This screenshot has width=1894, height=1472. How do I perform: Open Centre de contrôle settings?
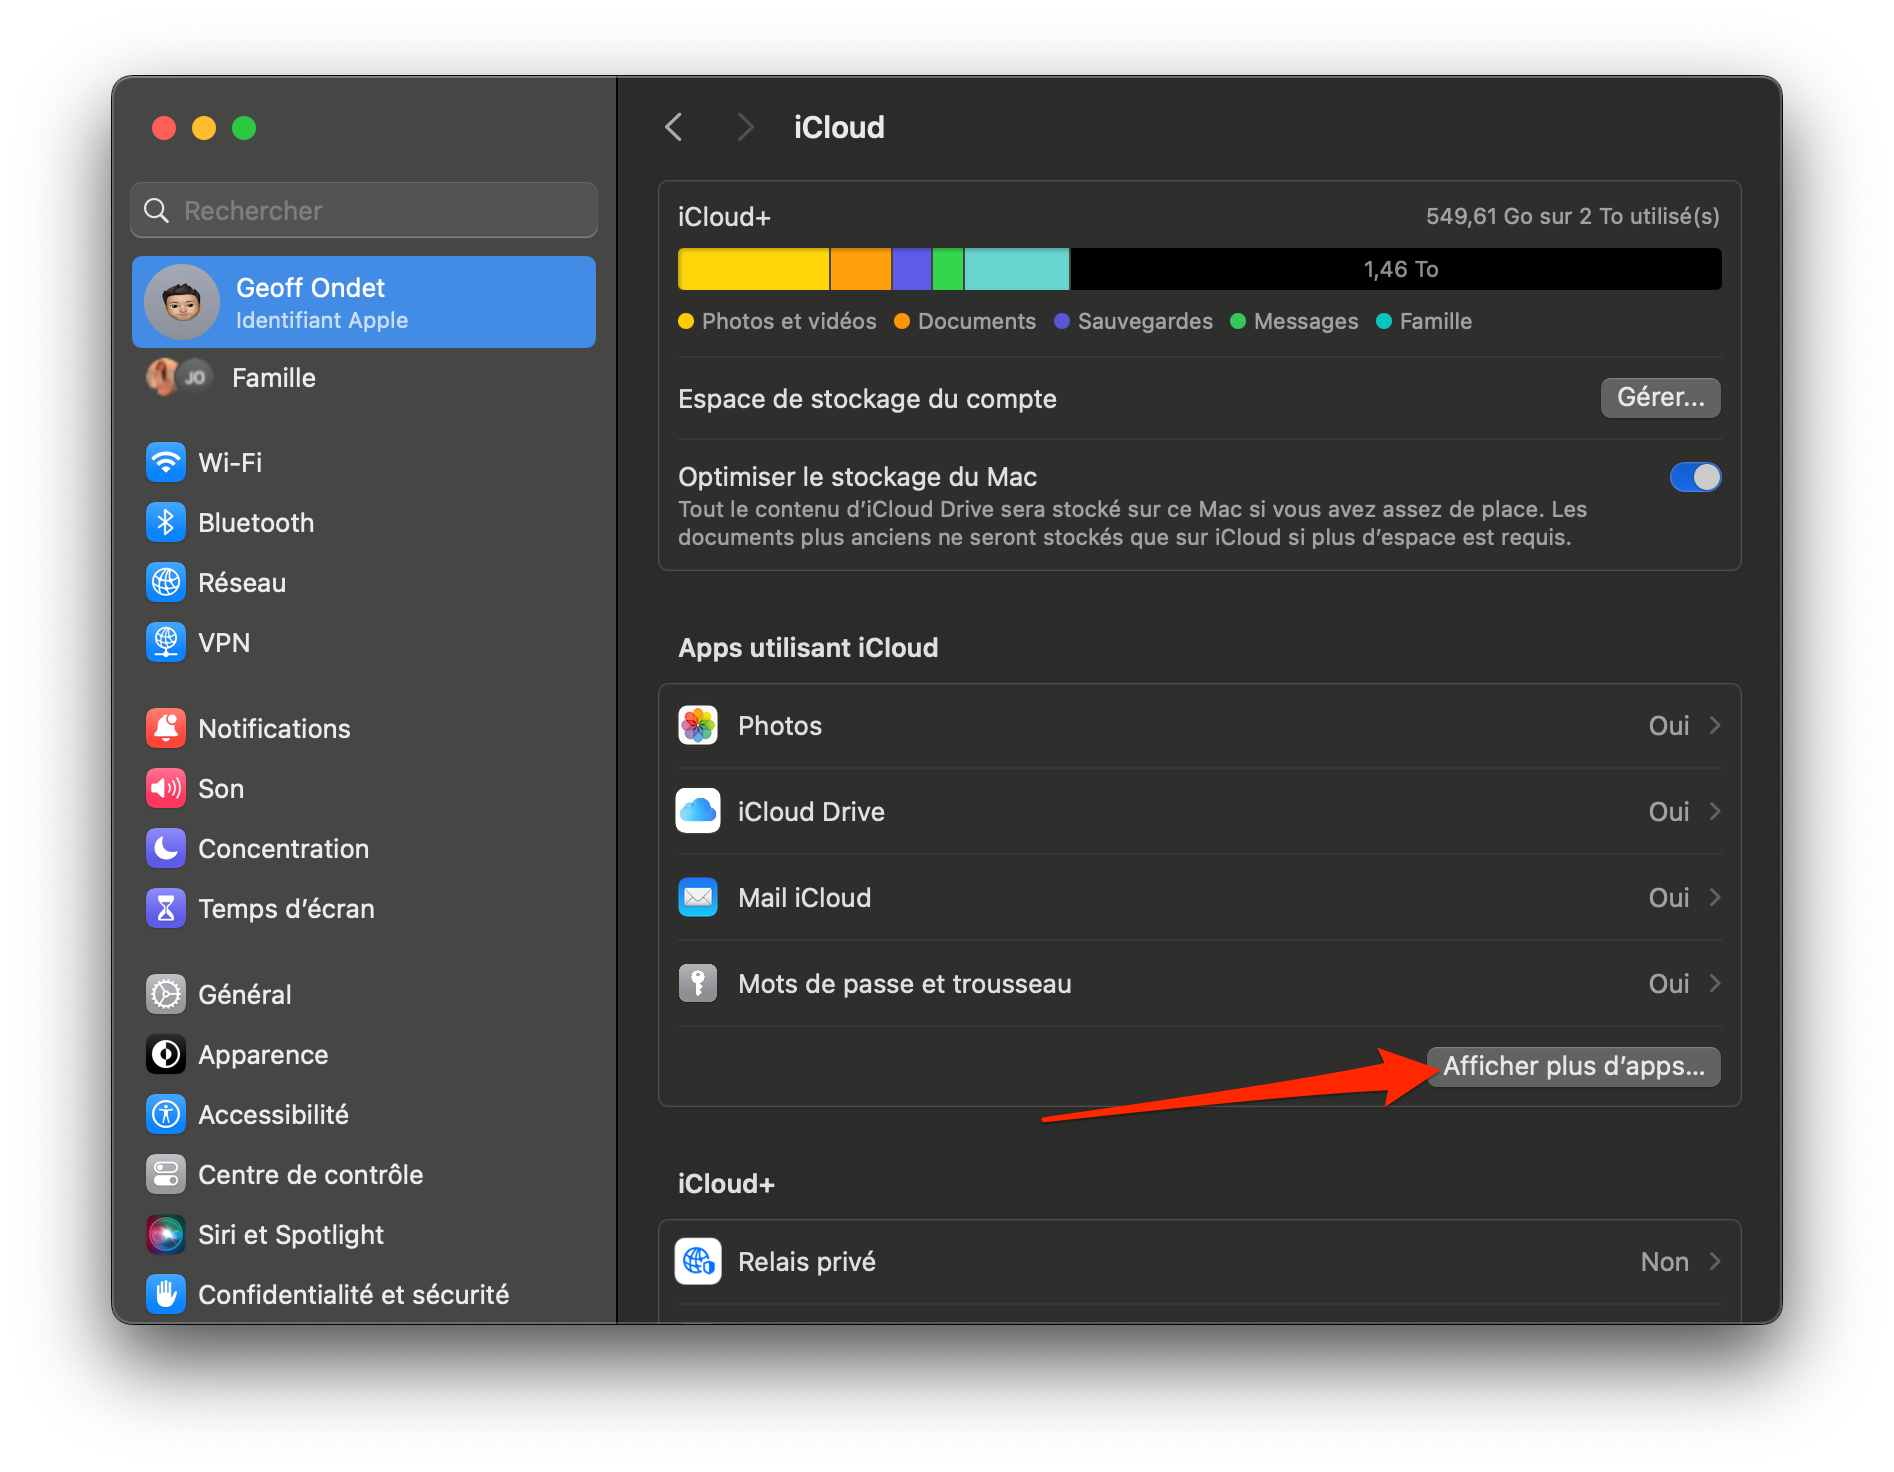(x=364, y=1174)
